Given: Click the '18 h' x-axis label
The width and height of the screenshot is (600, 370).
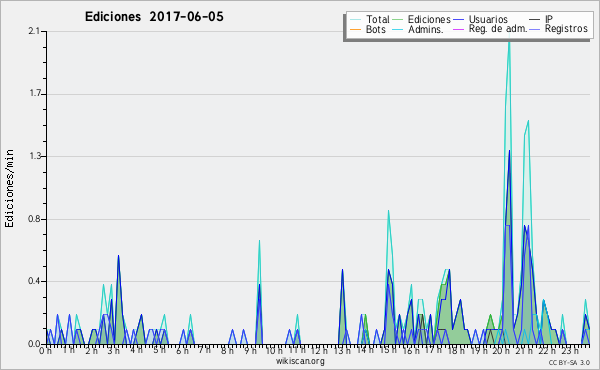Looking at the screenshot, I should point(456,351).
